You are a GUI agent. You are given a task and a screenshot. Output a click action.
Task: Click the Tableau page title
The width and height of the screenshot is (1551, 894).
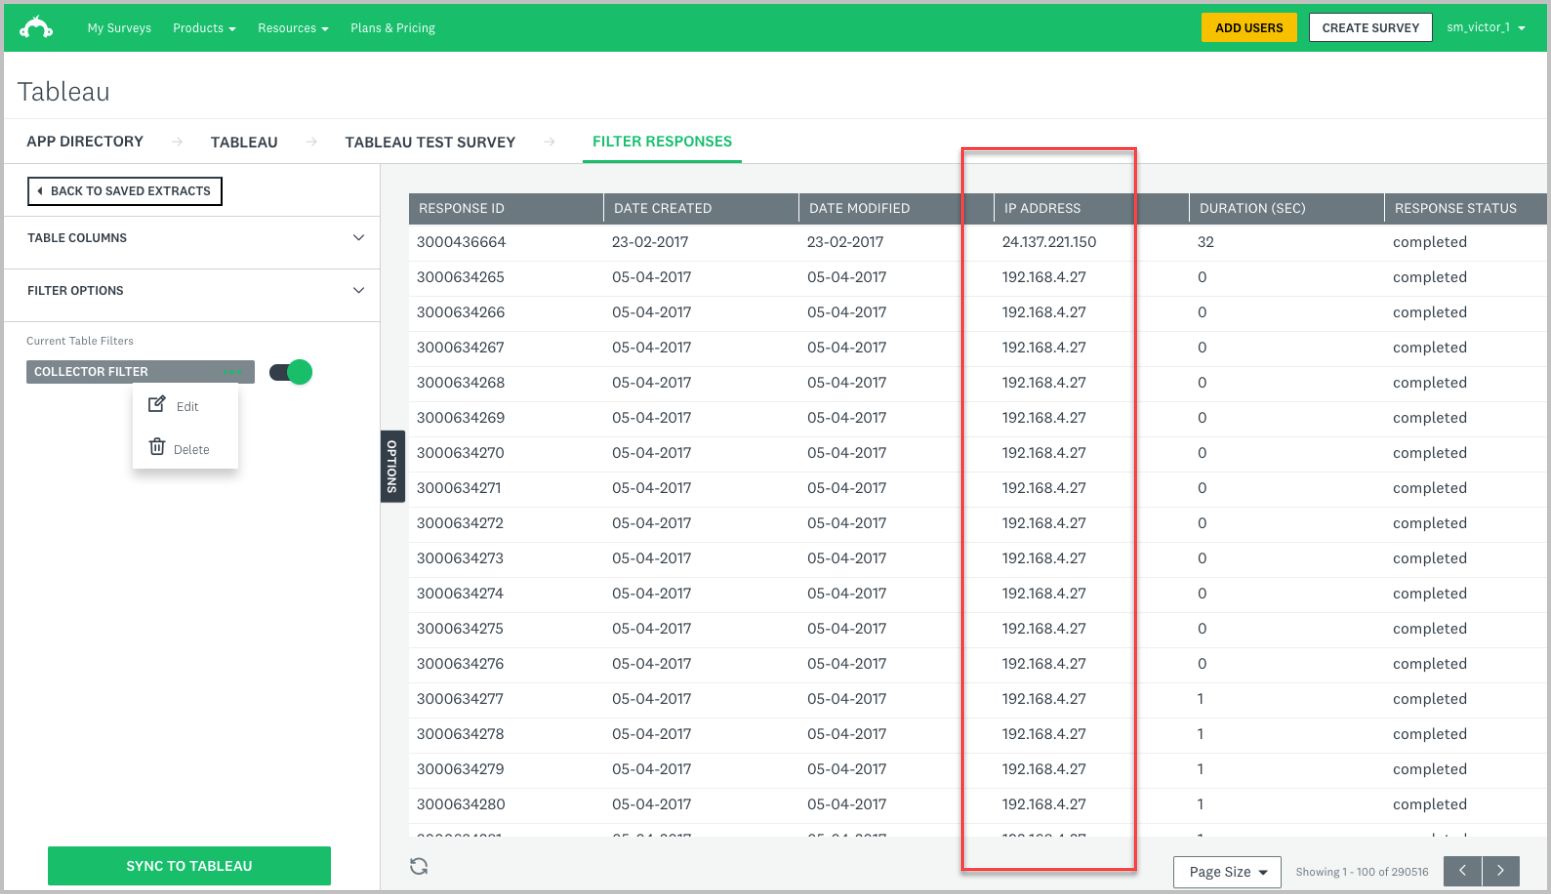[63, 92]
